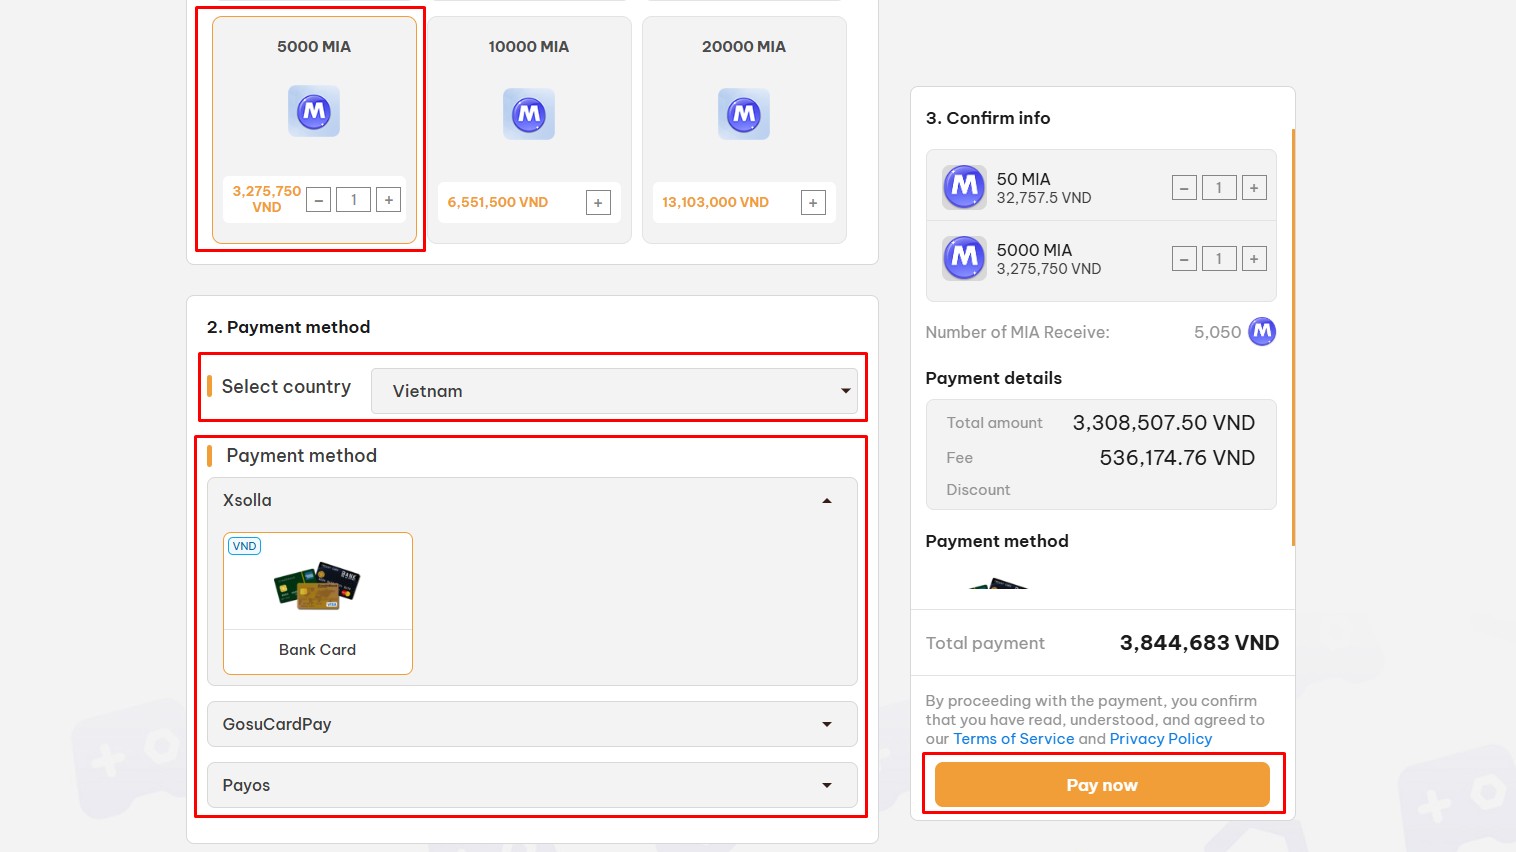This screenshot has height=852, width=1516.
Task: Open the Terms of Service link
Action: [1013, 739]
